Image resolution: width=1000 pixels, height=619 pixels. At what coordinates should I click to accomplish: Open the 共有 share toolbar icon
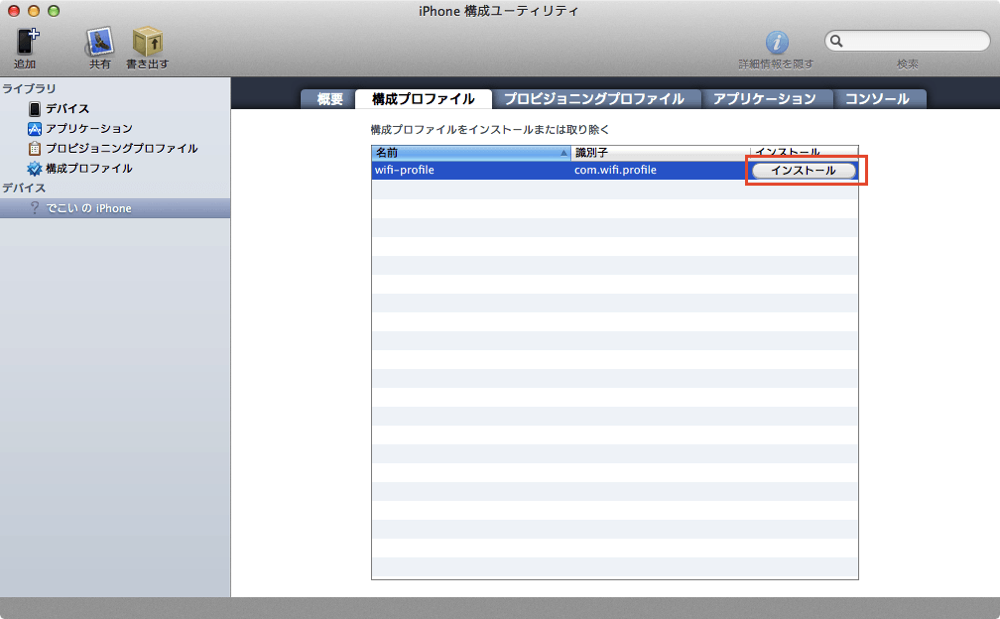point(99,42)
